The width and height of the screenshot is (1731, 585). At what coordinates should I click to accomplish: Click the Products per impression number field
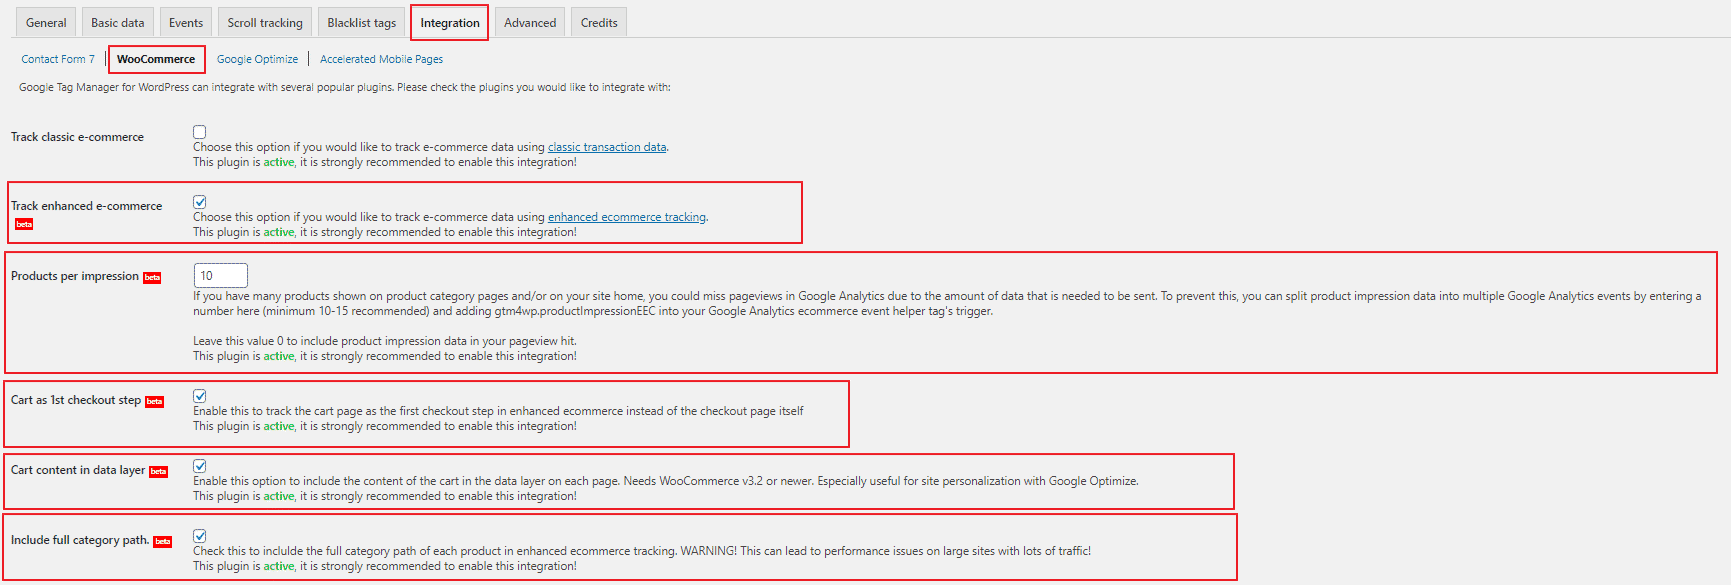[220, 276]
